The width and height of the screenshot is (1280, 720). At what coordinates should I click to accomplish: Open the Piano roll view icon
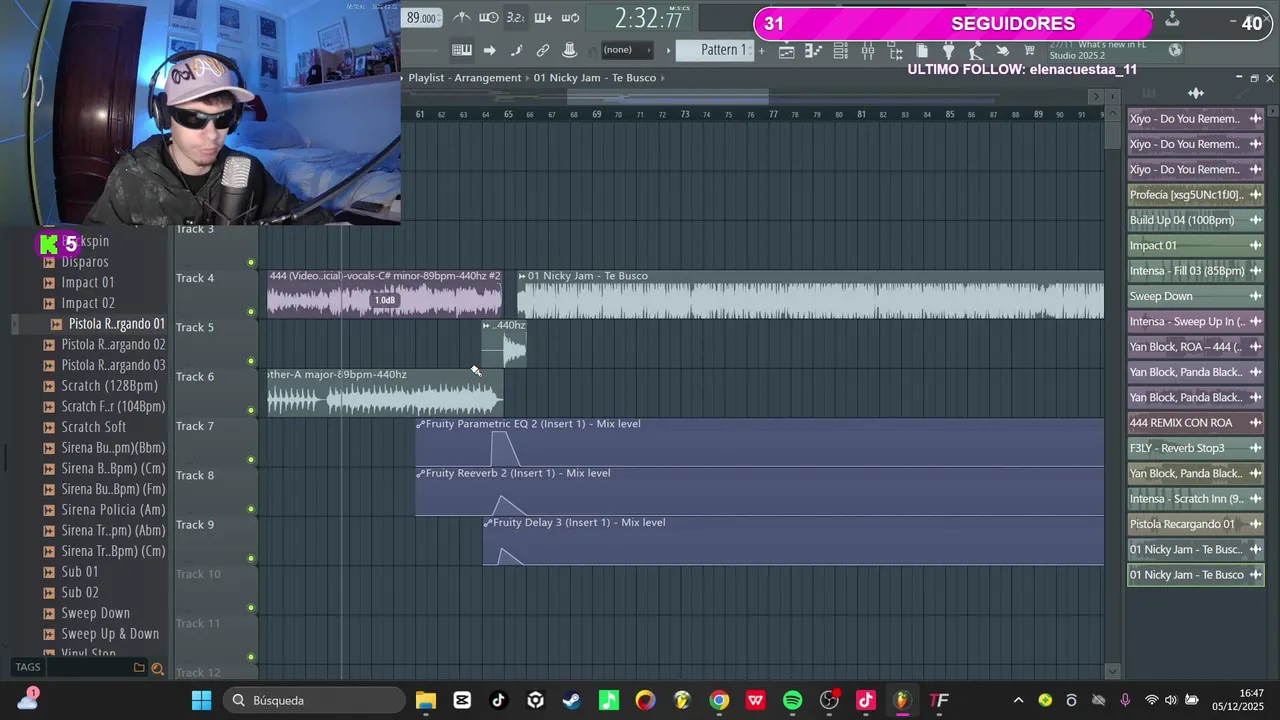(813, 51)
